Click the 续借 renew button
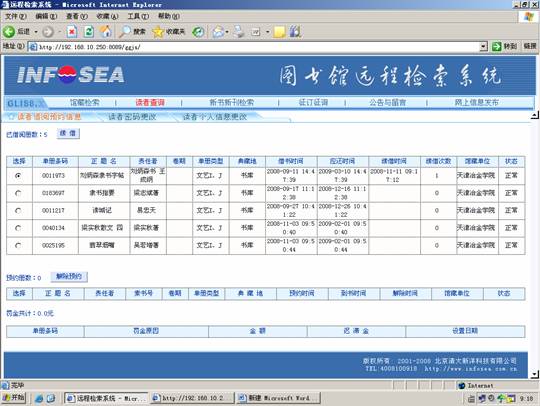Viewport: 540px width, 406px height. 68,134
